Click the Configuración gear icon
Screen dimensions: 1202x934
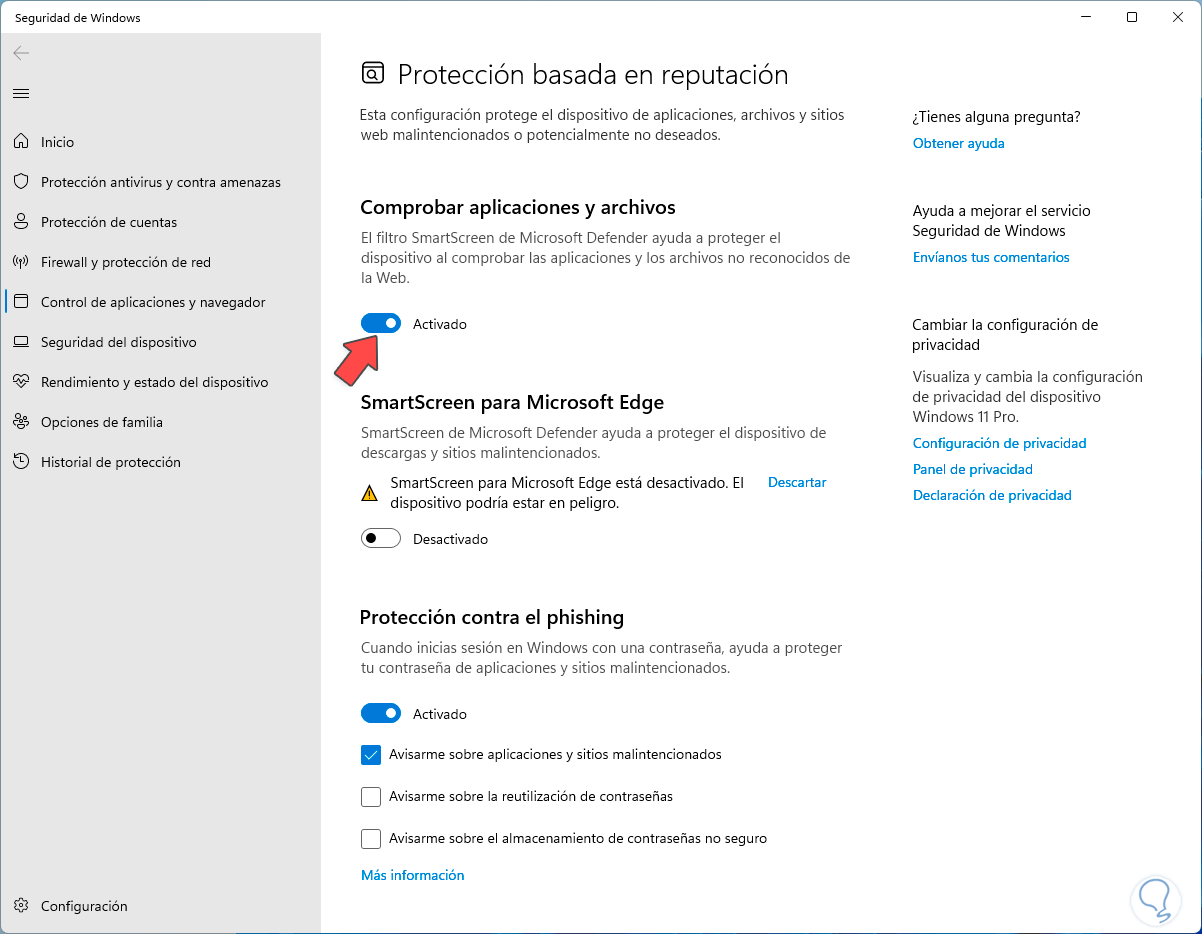21,906
